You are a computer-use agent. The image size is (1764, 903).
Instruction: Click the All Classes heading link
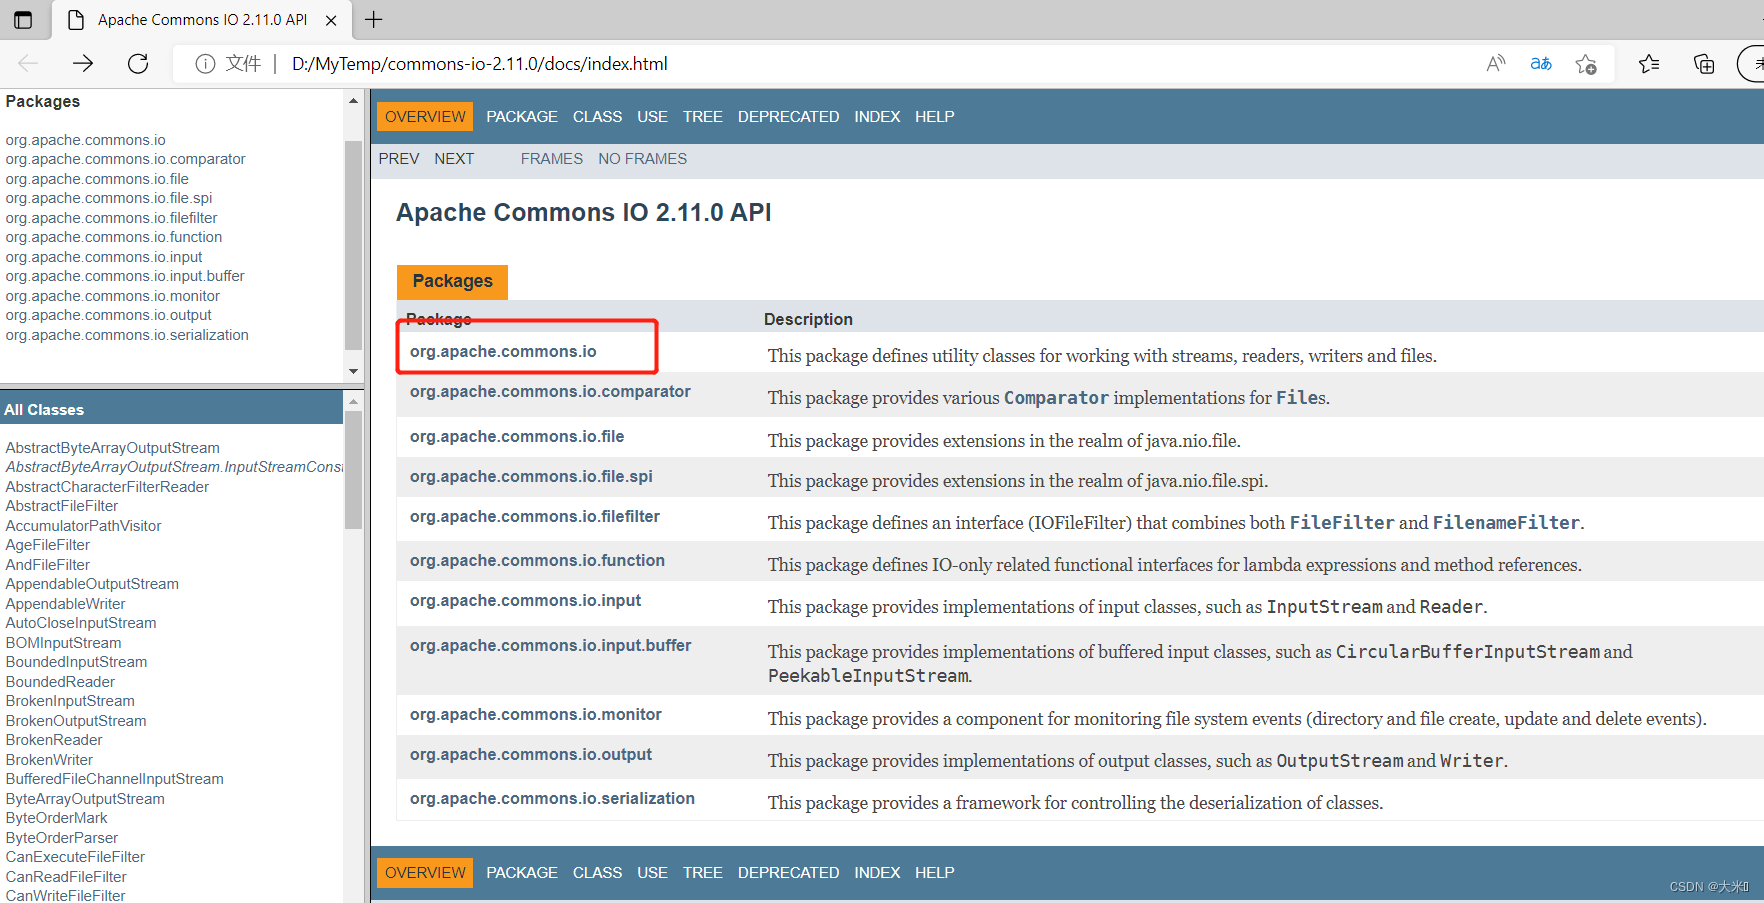coord(44,410)
